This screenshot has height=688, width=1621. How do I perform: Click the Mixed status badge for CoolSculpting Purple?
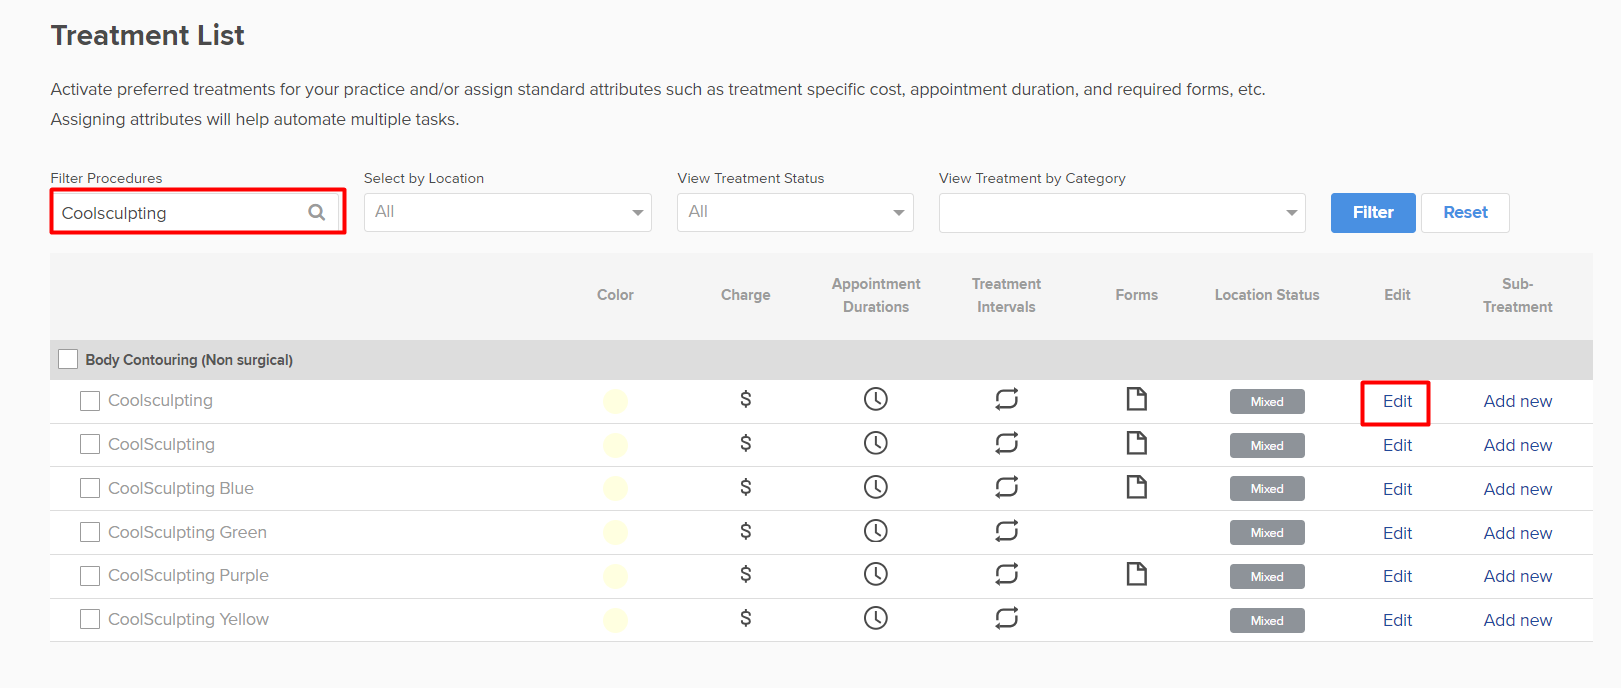click(x=1267, y=577)
